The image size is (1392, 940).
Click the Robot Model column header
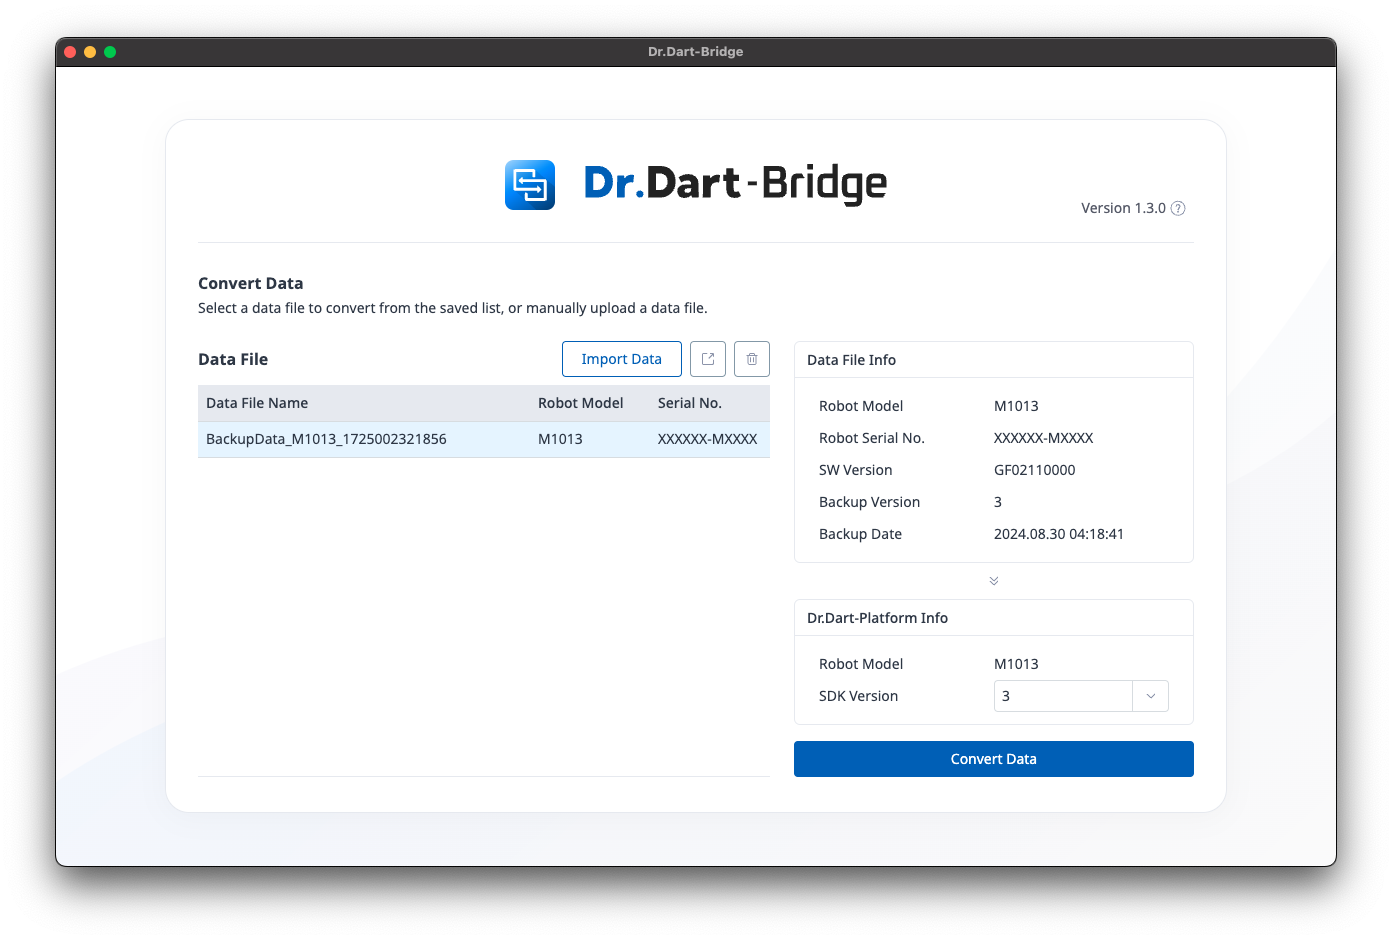click(580, 403)
